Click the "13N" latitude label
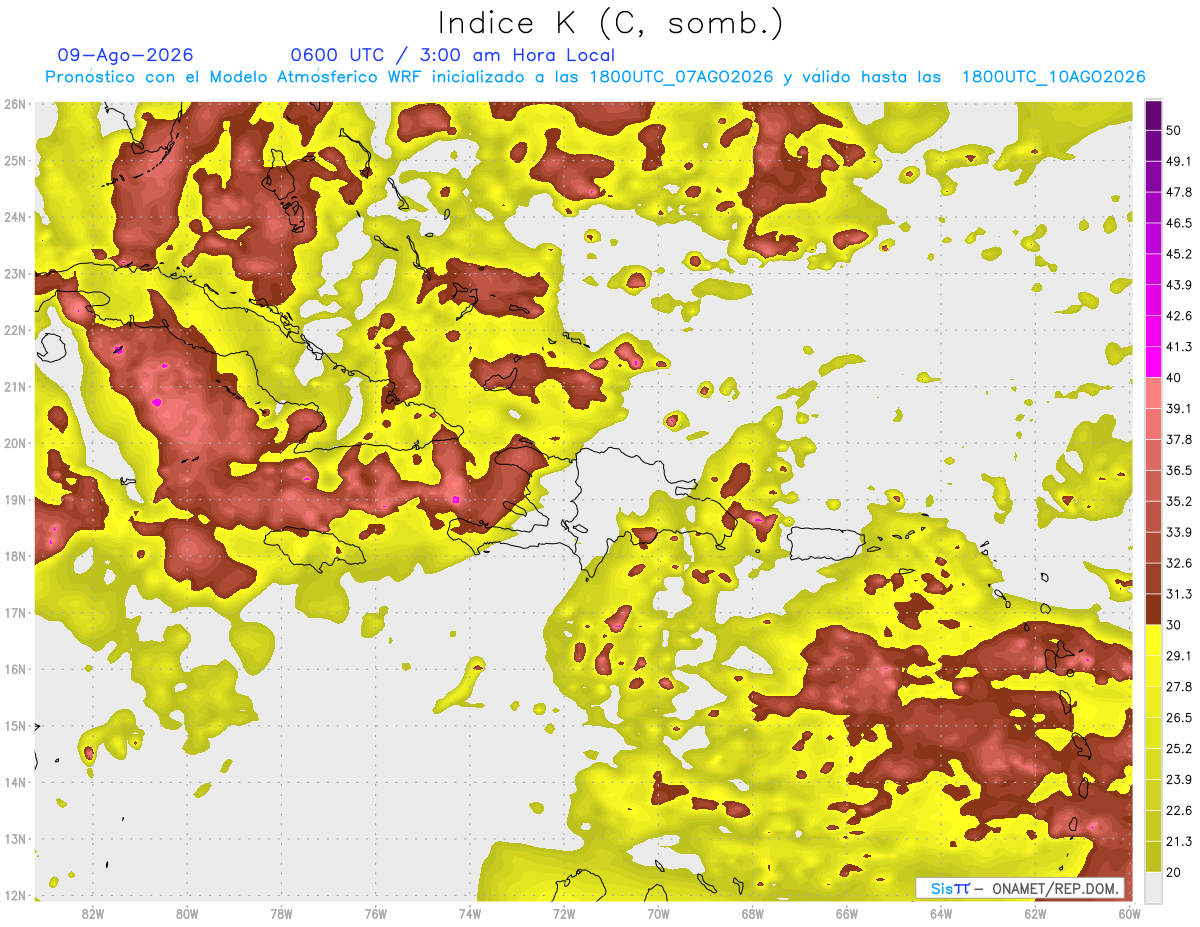 tap(14, 839)
